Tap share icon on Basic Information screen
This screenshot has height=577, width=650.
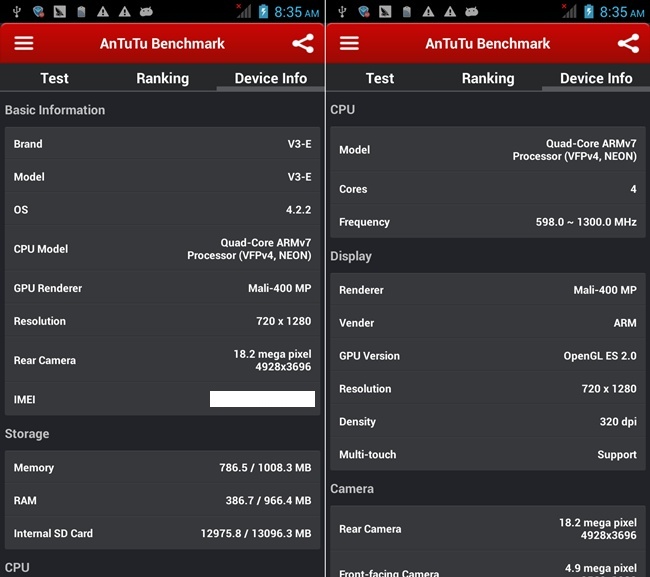(303, 44)
